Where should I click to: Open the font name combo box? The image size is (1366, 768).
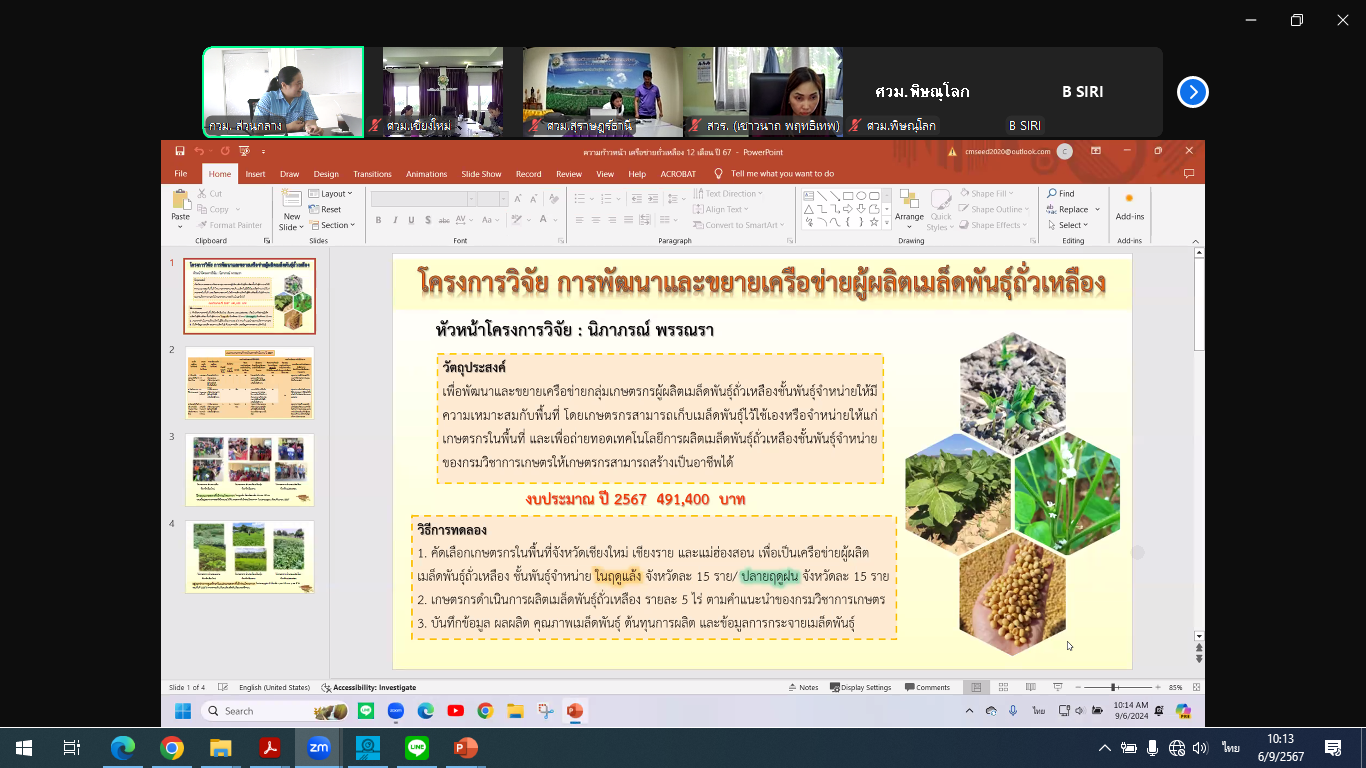coord(423,199)
